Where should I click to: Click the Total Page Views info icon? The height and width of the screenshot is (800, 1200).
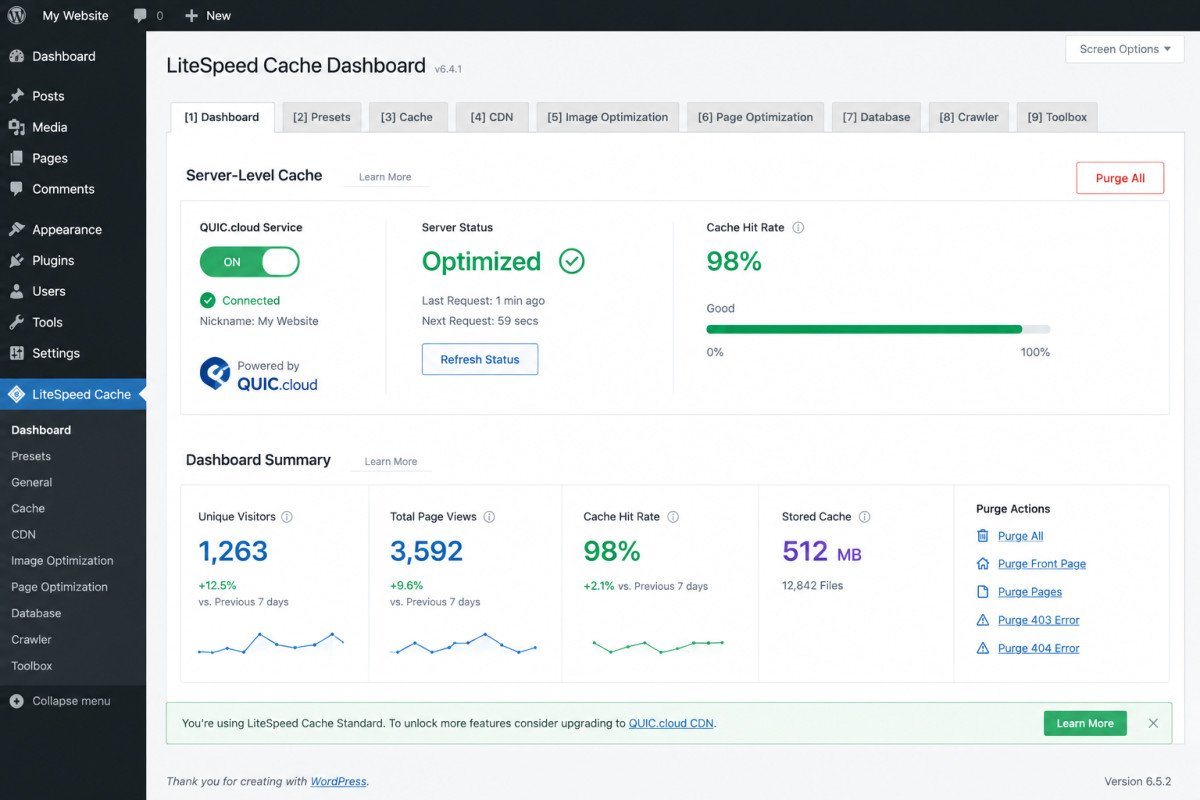click(489, 517)
